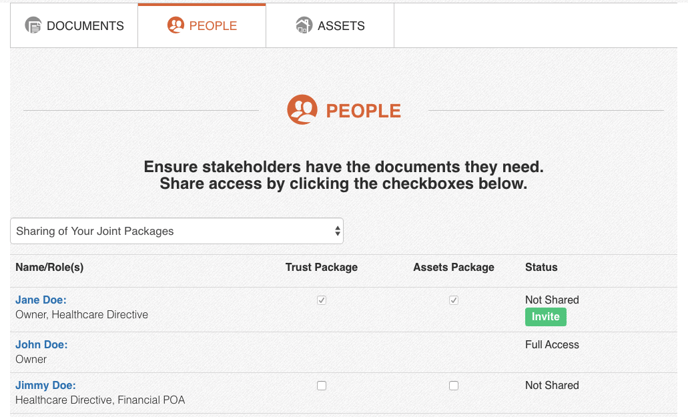688x417 pixels.
Task: Switch to the DOCUMENTS tab
Action: (74, 25)
